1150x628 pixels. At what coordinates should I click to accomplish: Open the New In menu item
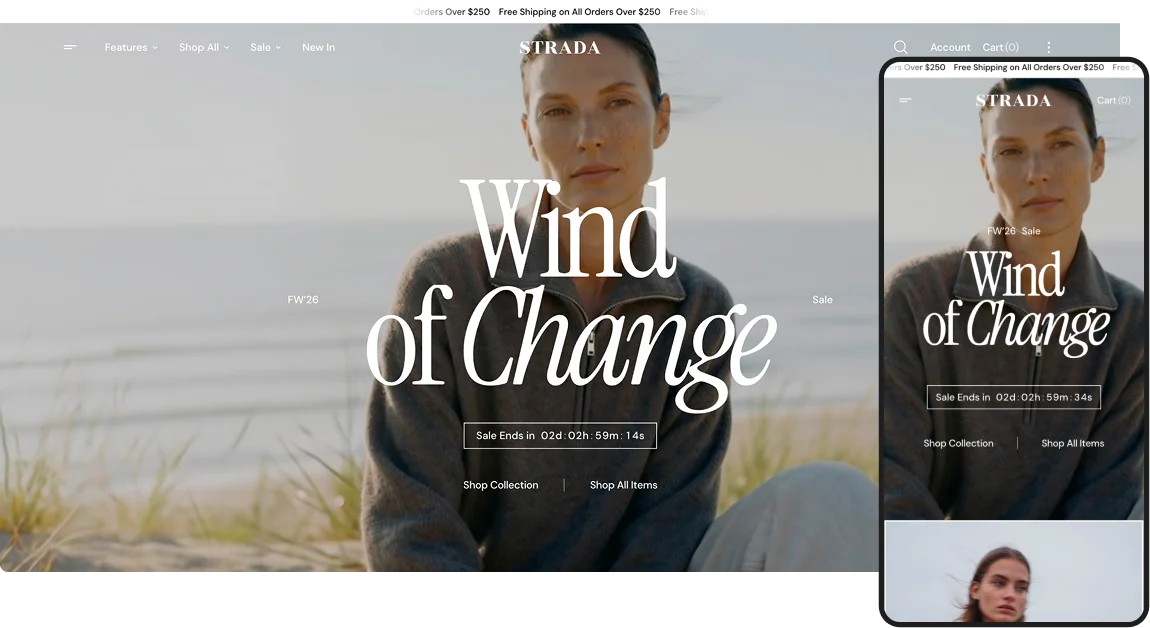click(x=318, y=47)
